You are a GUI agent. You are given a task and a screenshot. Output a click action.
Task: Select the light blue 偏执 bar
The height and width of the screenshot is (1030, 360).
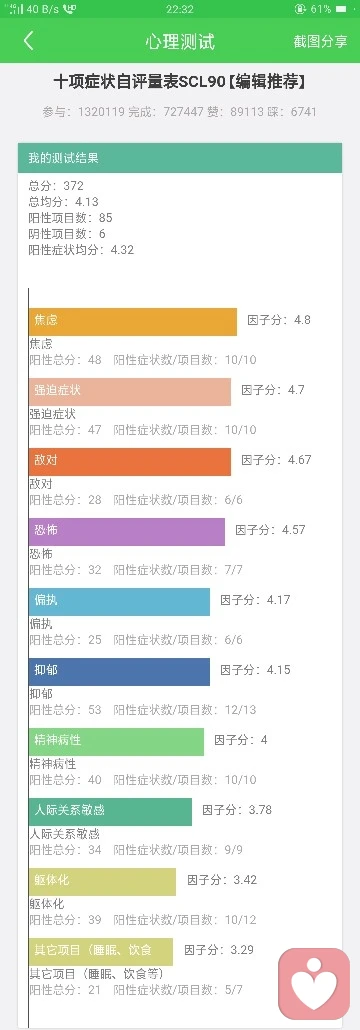click(x=120, y=602)
